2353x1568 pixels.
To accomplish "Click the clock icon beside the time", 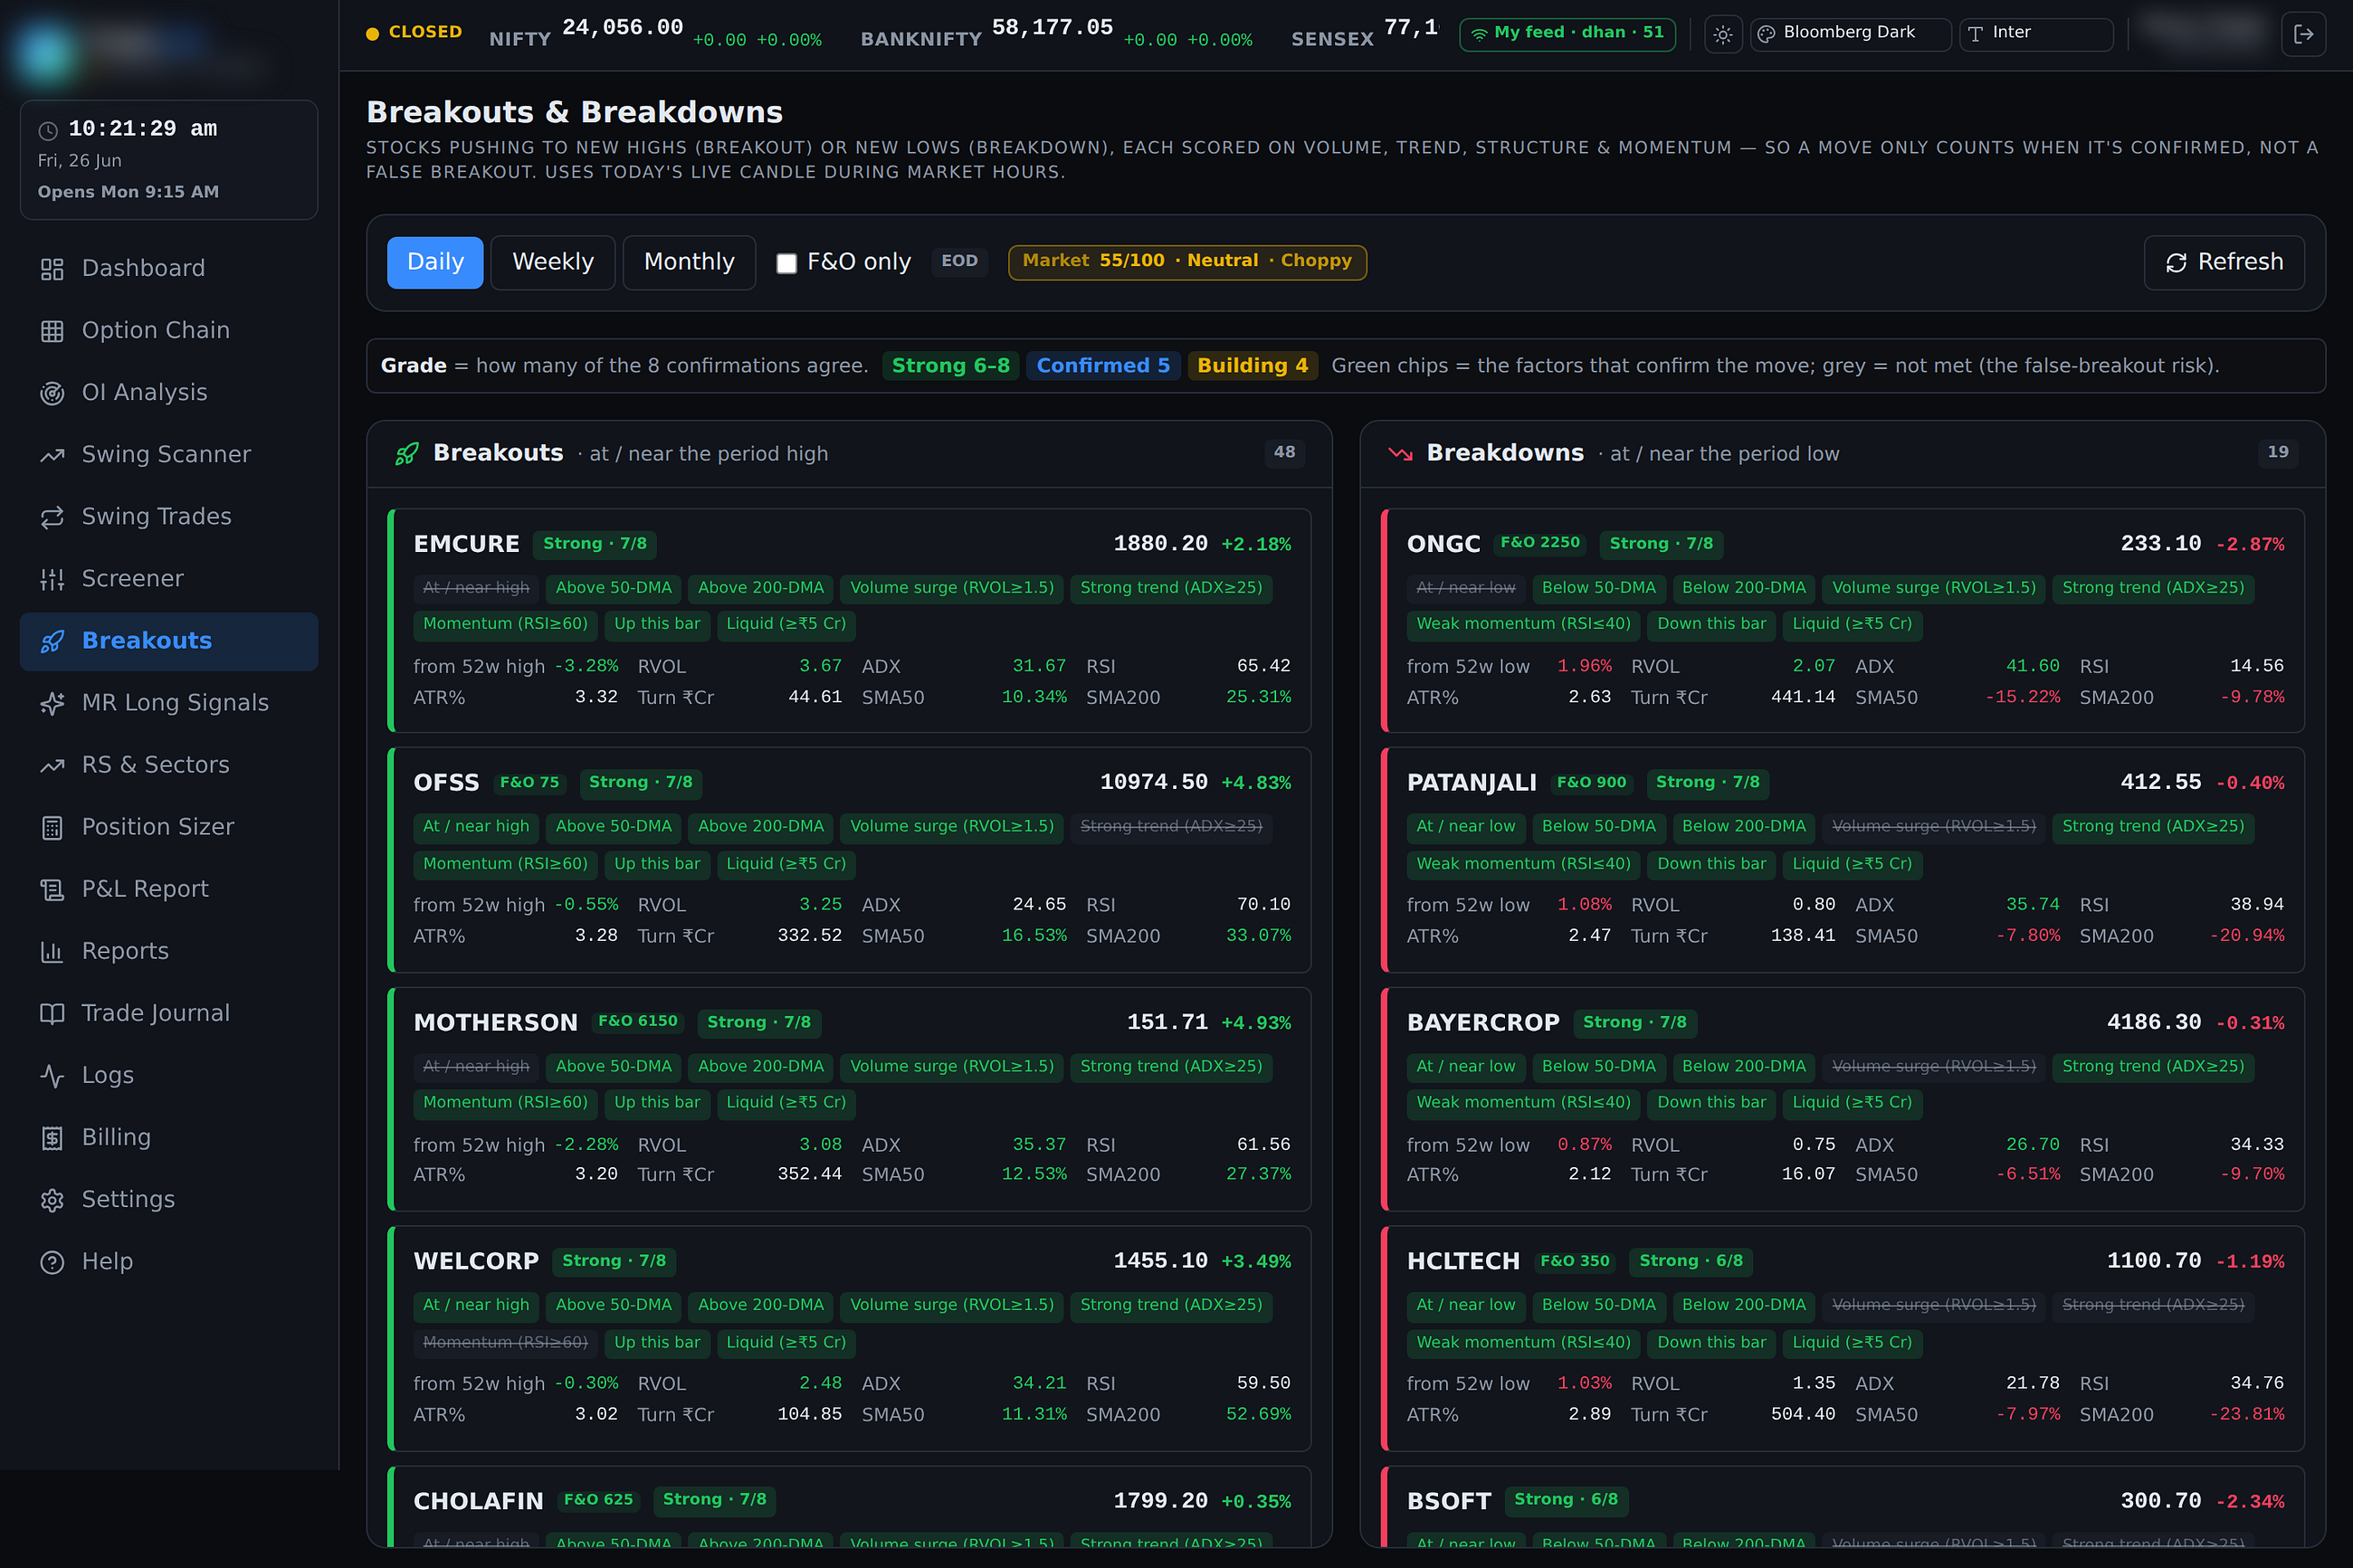I will (x=48, y=130).
